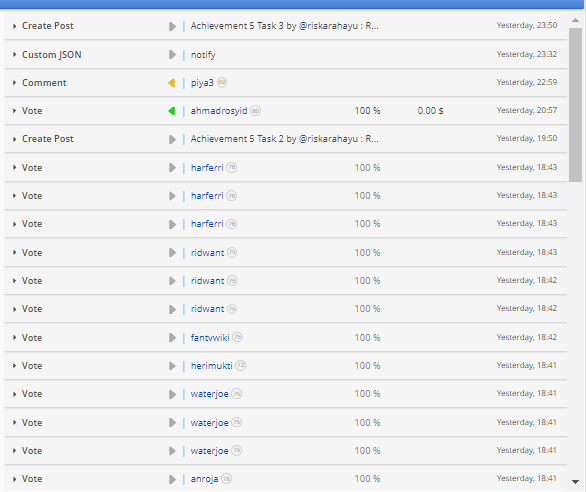Click the green arrow icon beside ahmadrosyid
Viewport: 586px width, 492px height.
coord(172,111)
